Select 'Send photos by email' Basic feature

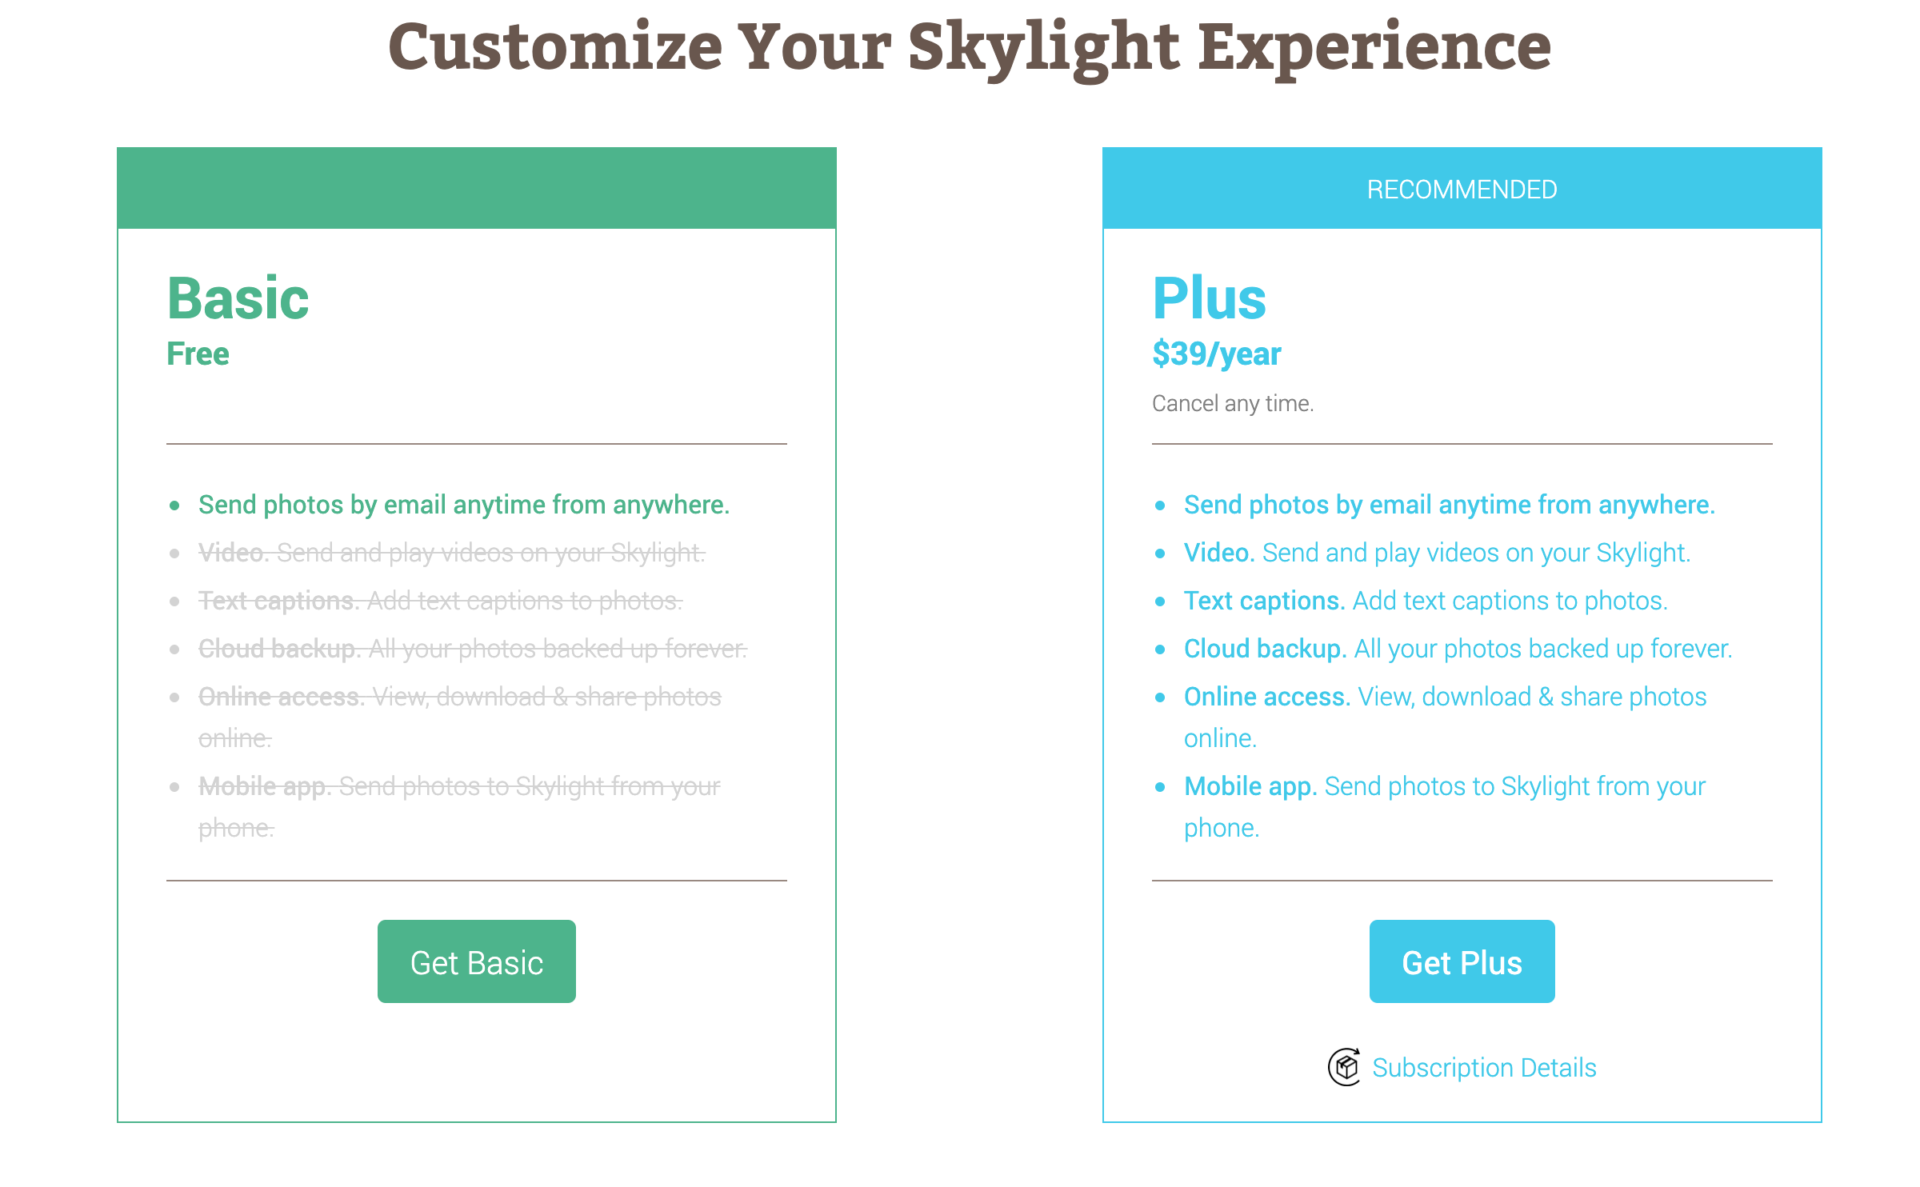coord(464,504)
